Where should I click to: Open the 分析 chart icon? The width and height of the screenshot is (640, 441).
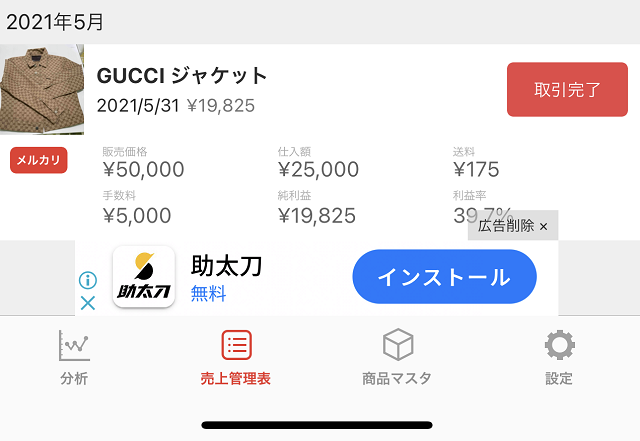pyautogui.click(x=74, y=345)
